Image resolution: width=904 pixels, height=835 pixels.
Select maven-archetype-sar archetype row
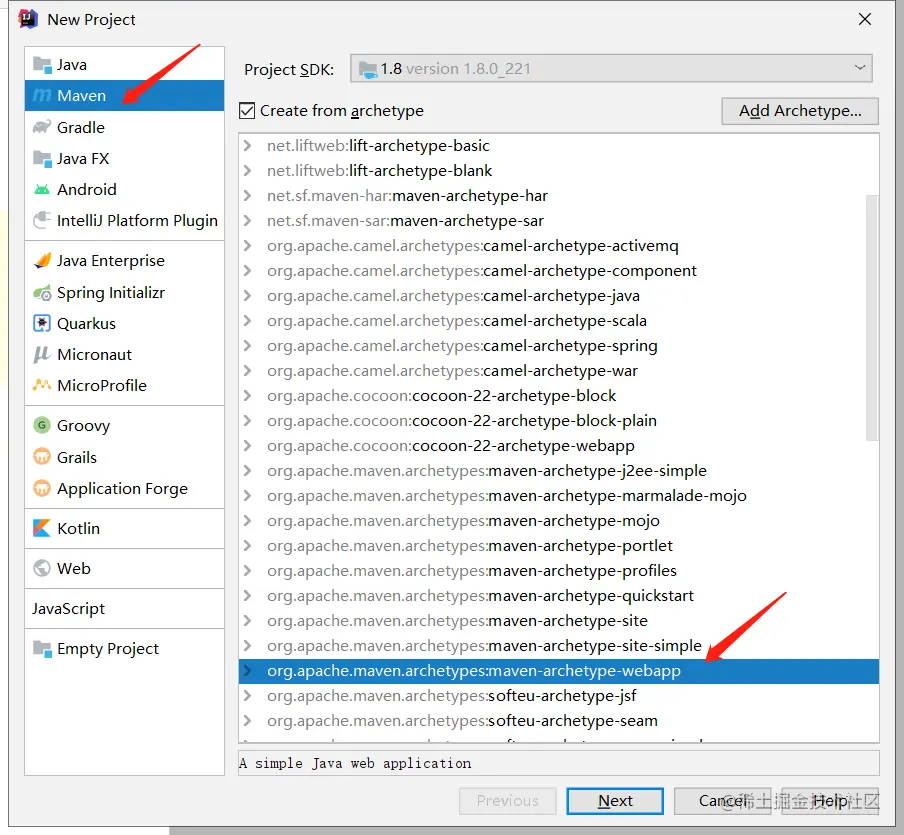[x=558, y=221]
